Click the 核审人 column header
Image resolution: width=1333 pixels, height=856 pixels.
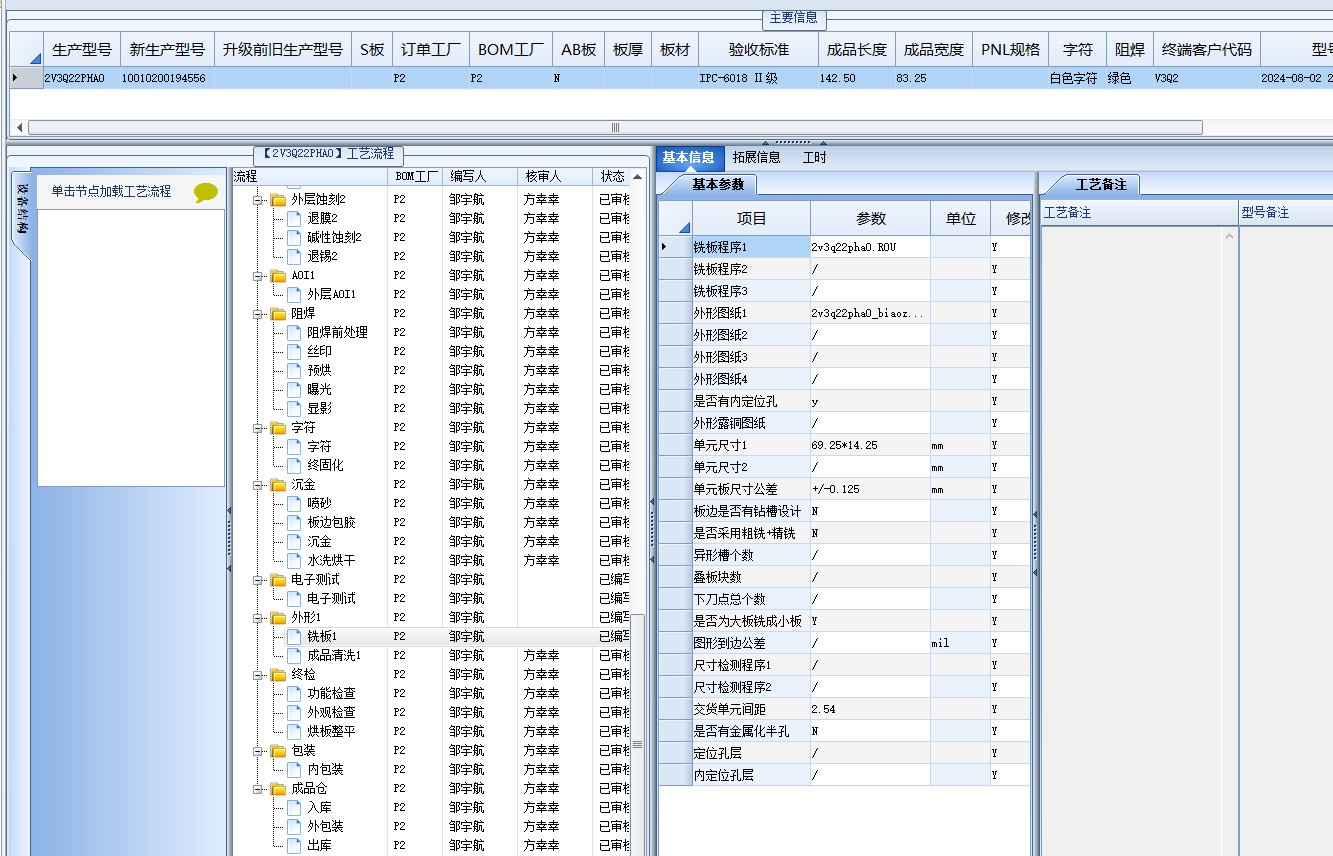pyautogui.click(x=555, y=176)
